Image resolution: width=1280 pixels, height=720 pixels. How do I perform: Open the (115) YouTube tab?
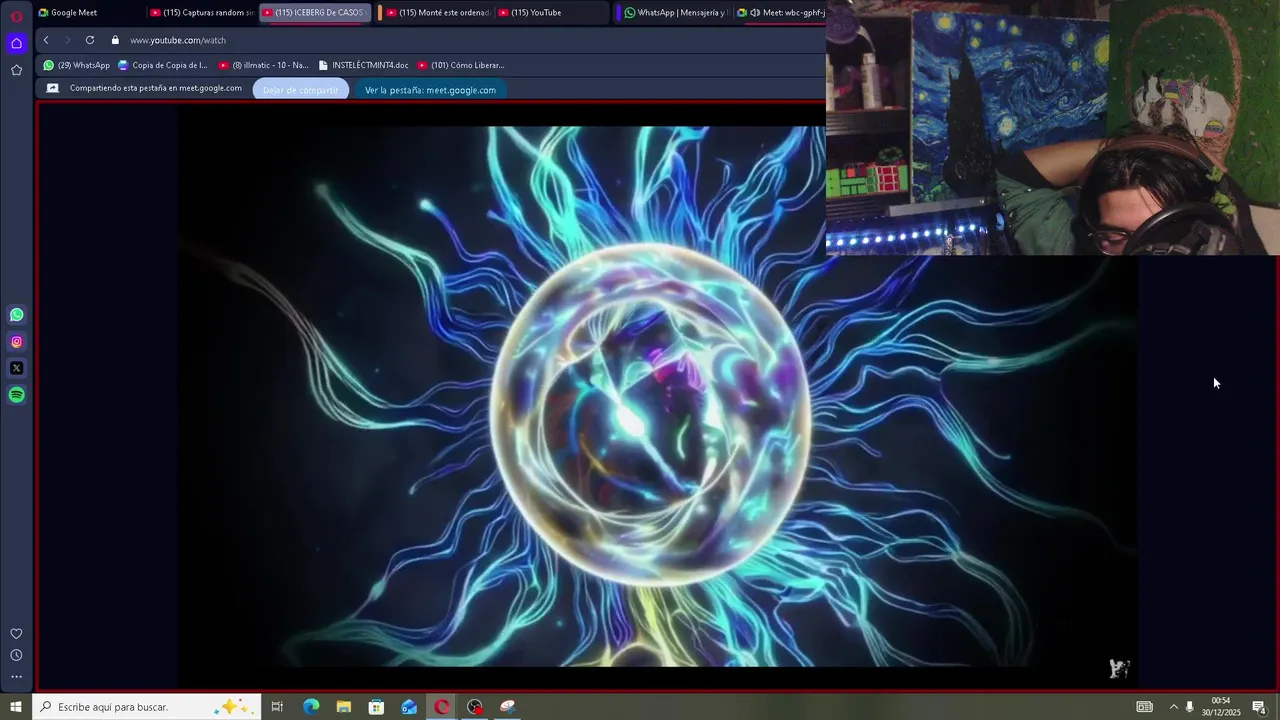pyautogui.click(x=550, y=13)
